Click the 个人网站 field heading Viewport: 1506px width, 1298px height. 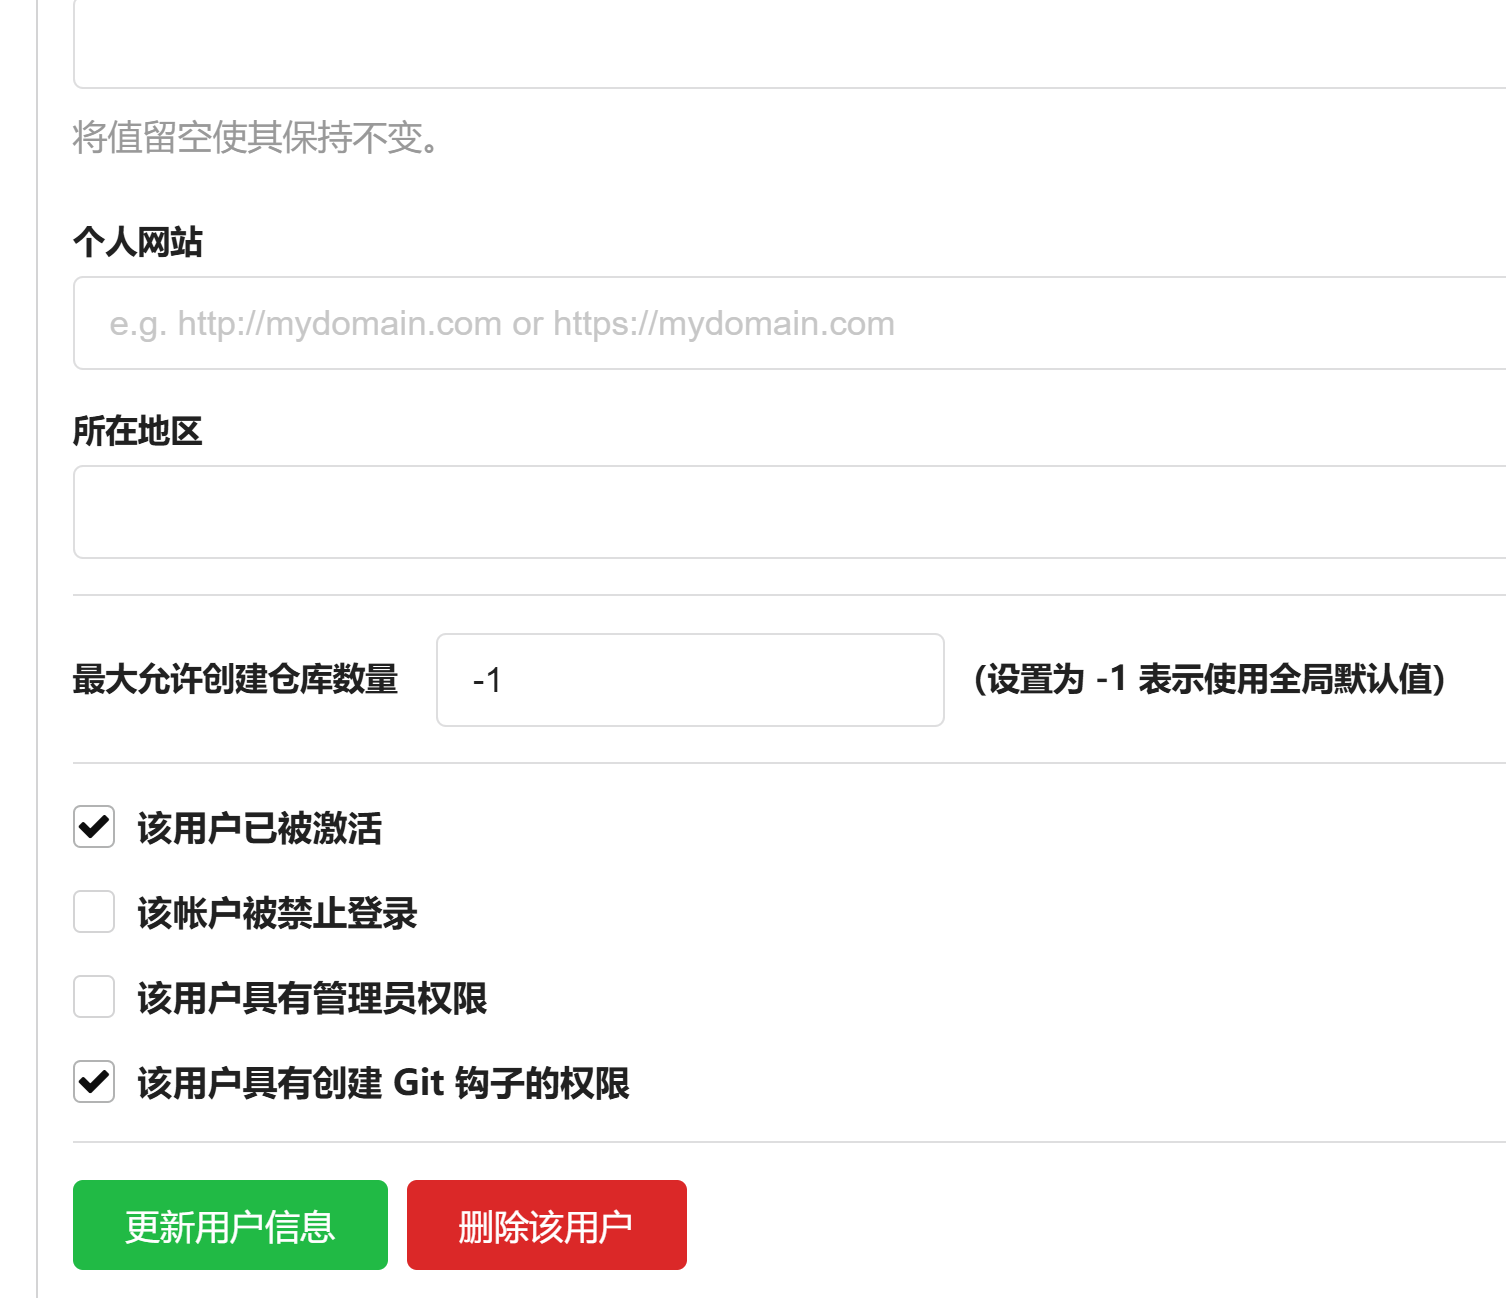(x=138, y=242)
